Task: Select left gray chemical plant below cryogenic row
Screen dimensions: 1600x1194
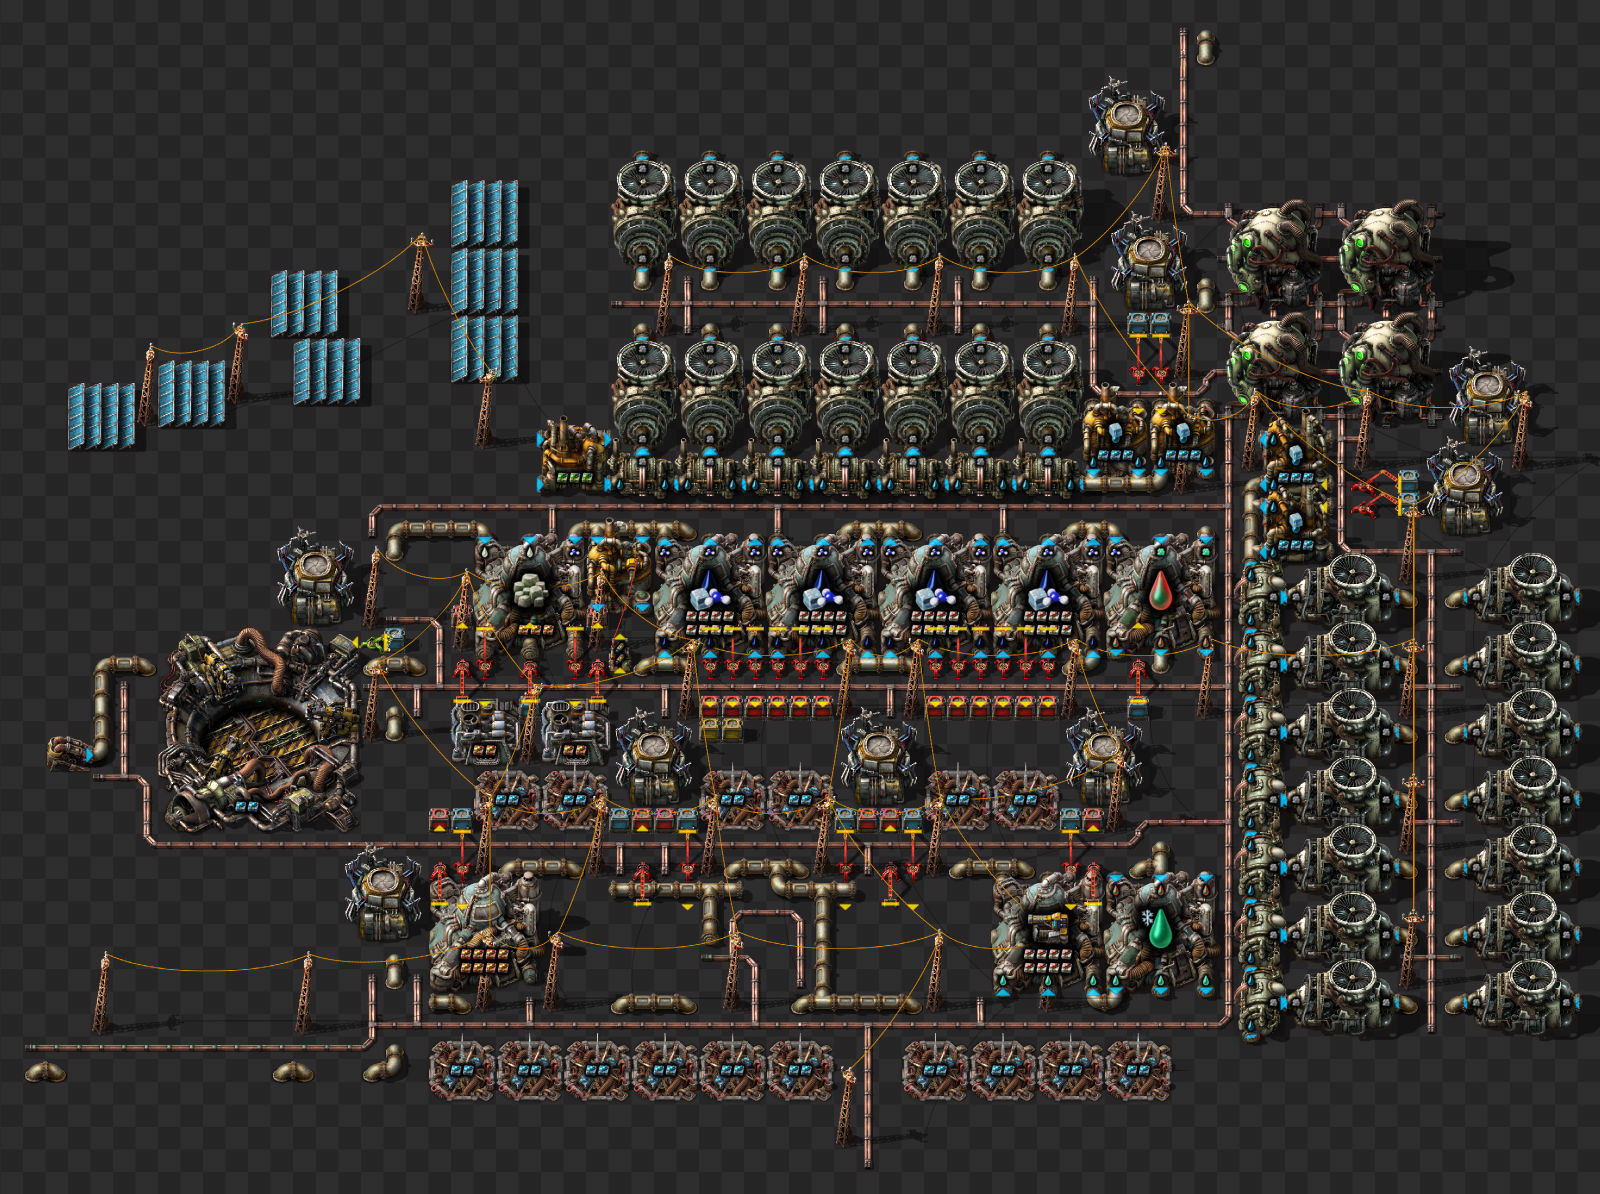Action: [x=484, y=730]
